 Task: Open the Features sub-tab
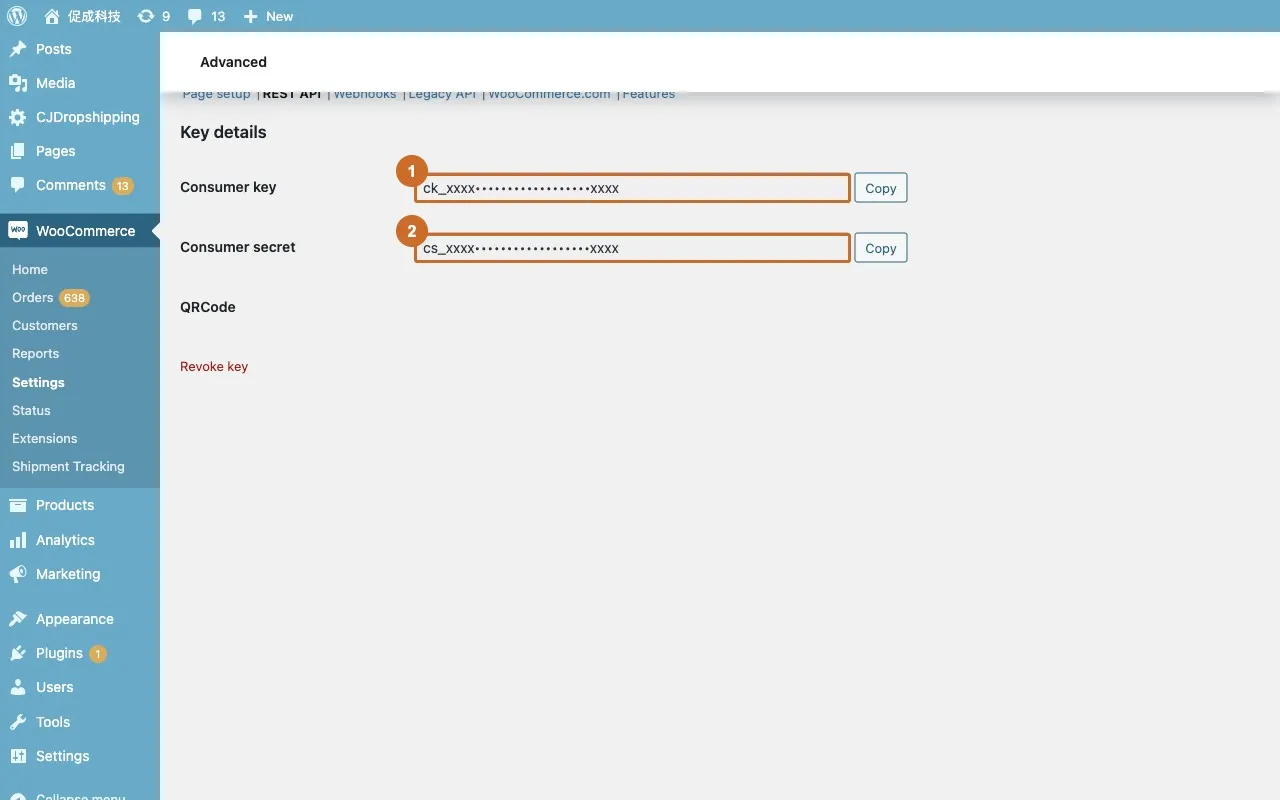click(649, 94)
